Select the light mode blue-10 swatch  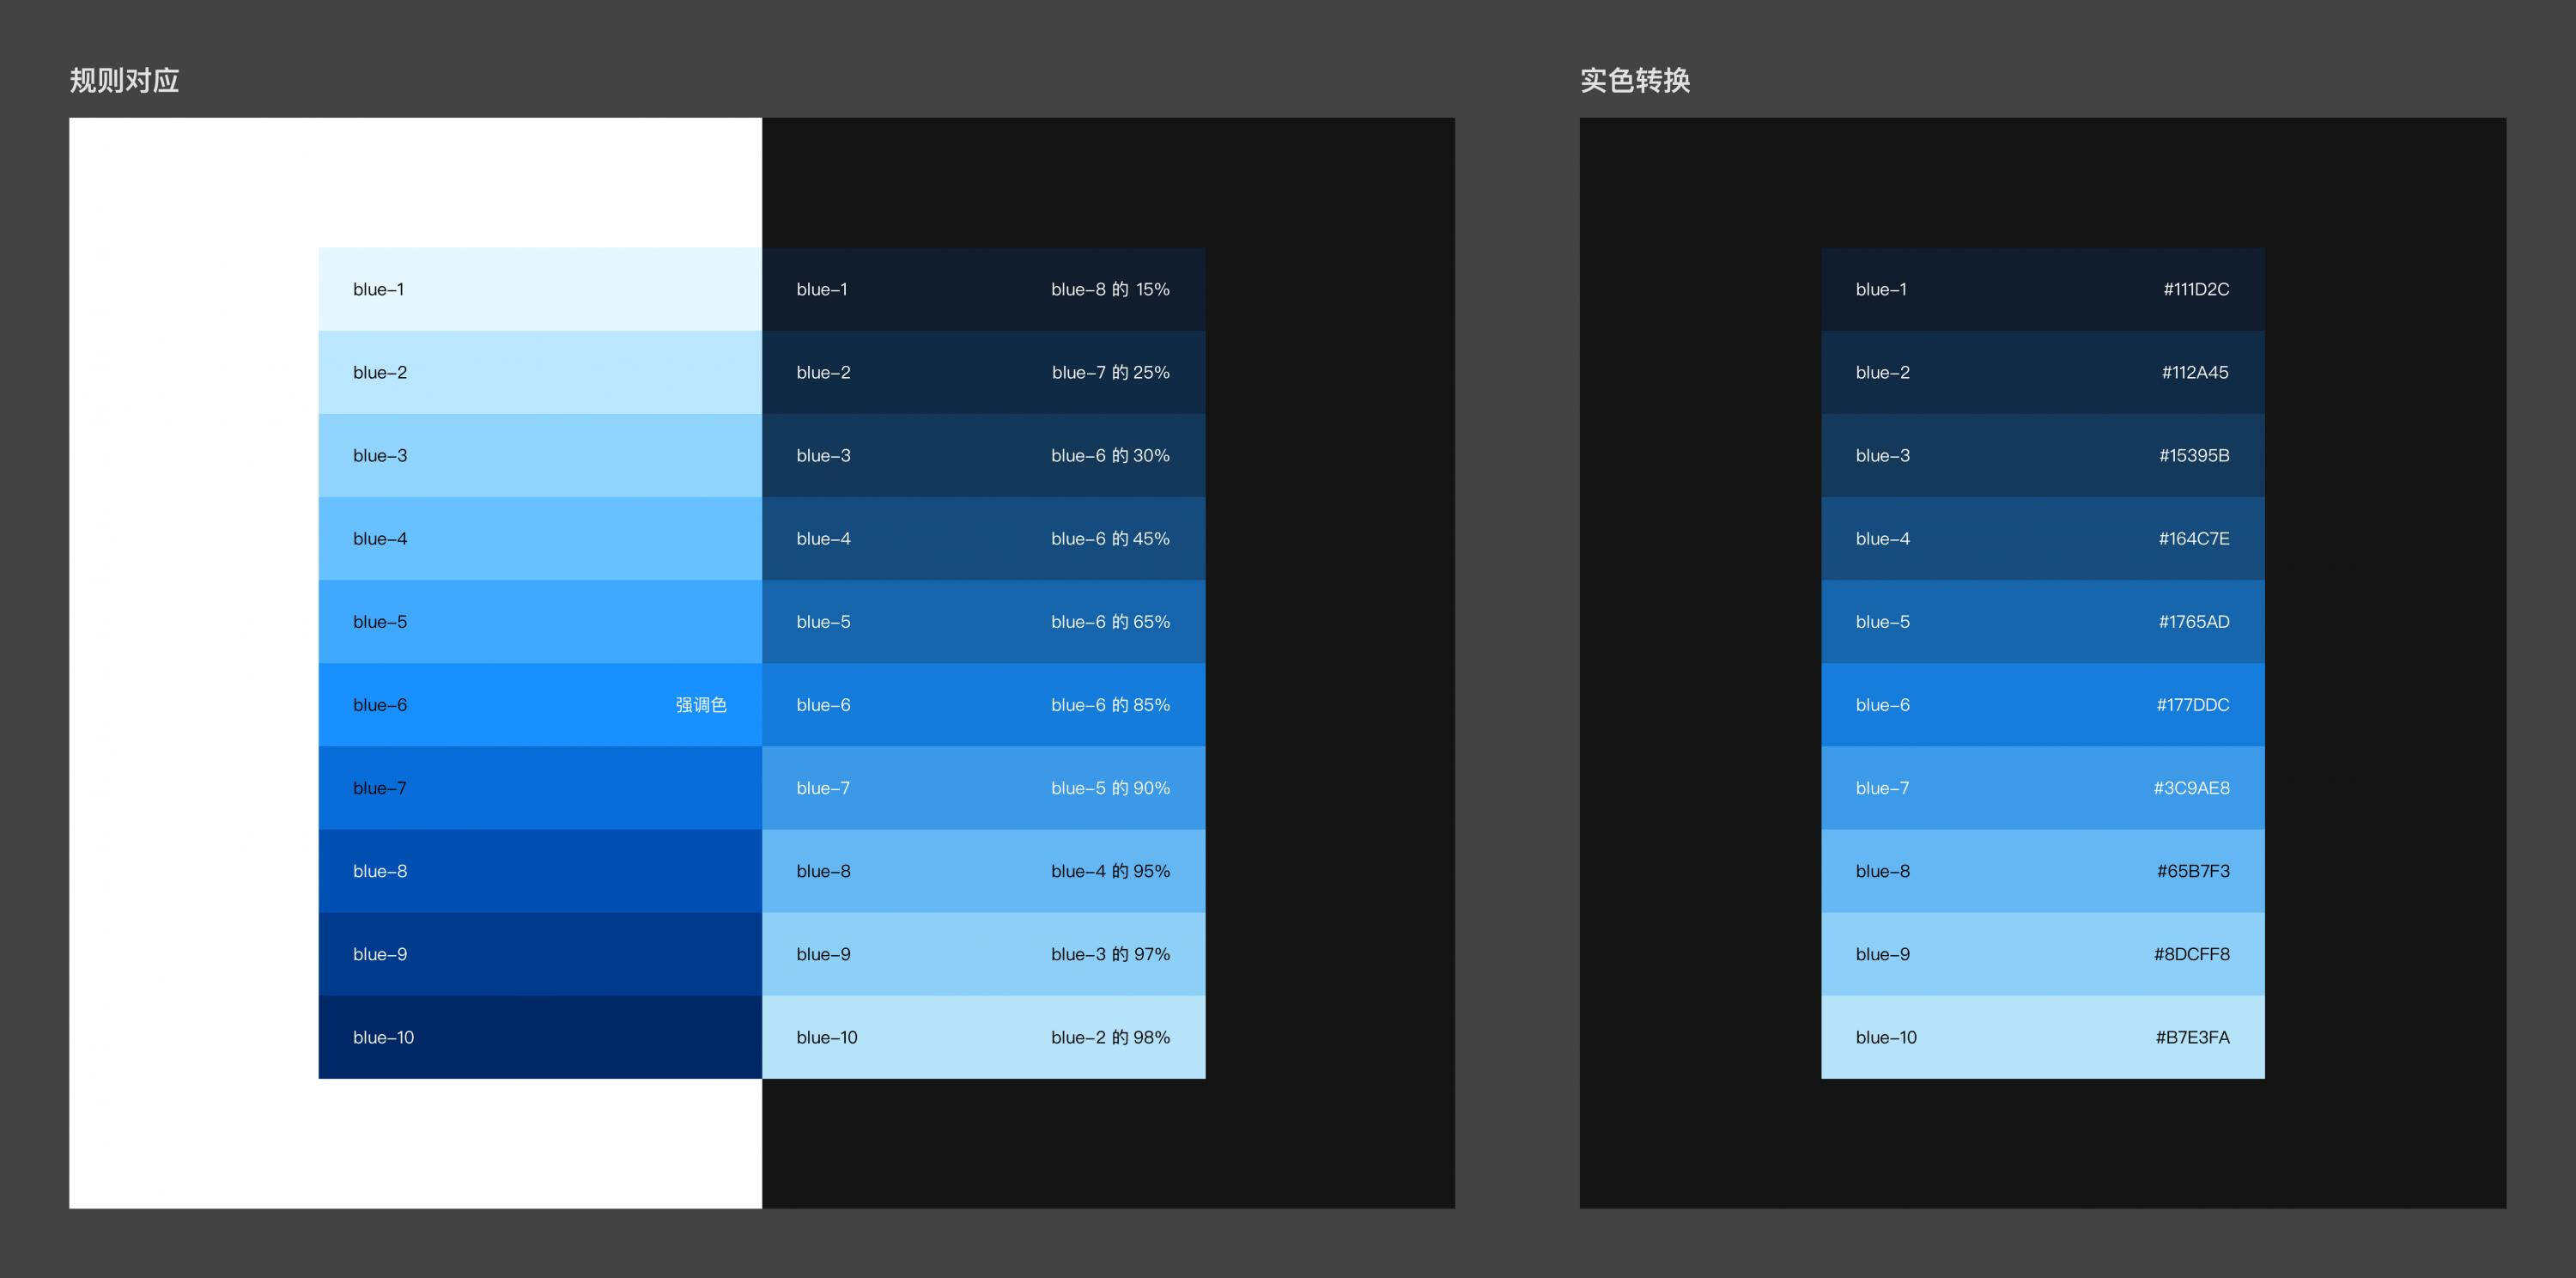[540, 1037]
